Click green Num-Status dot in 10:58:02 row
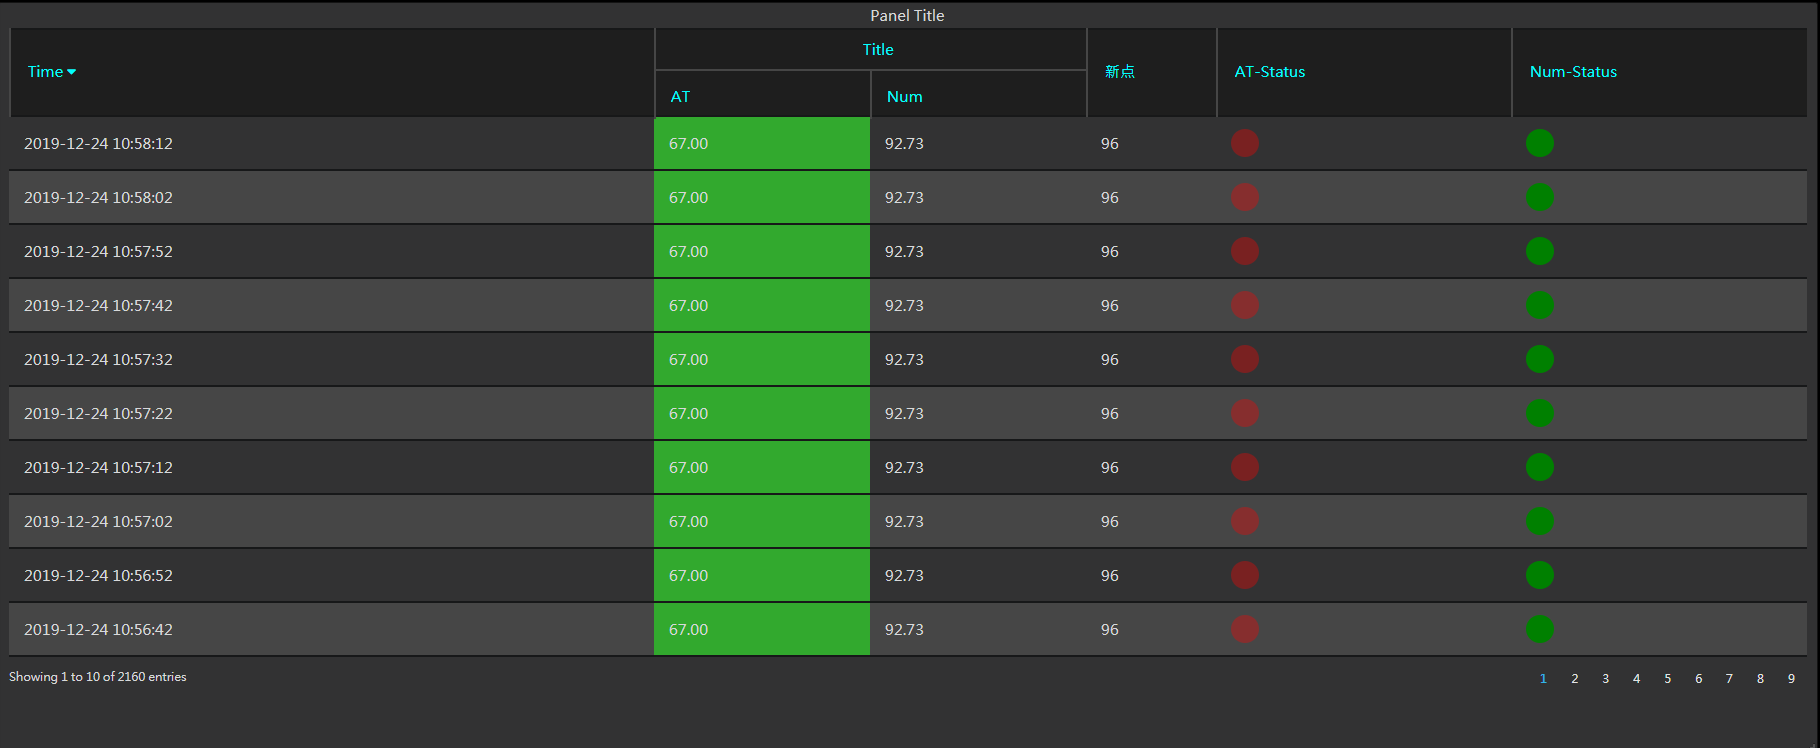 point(1540,197)
